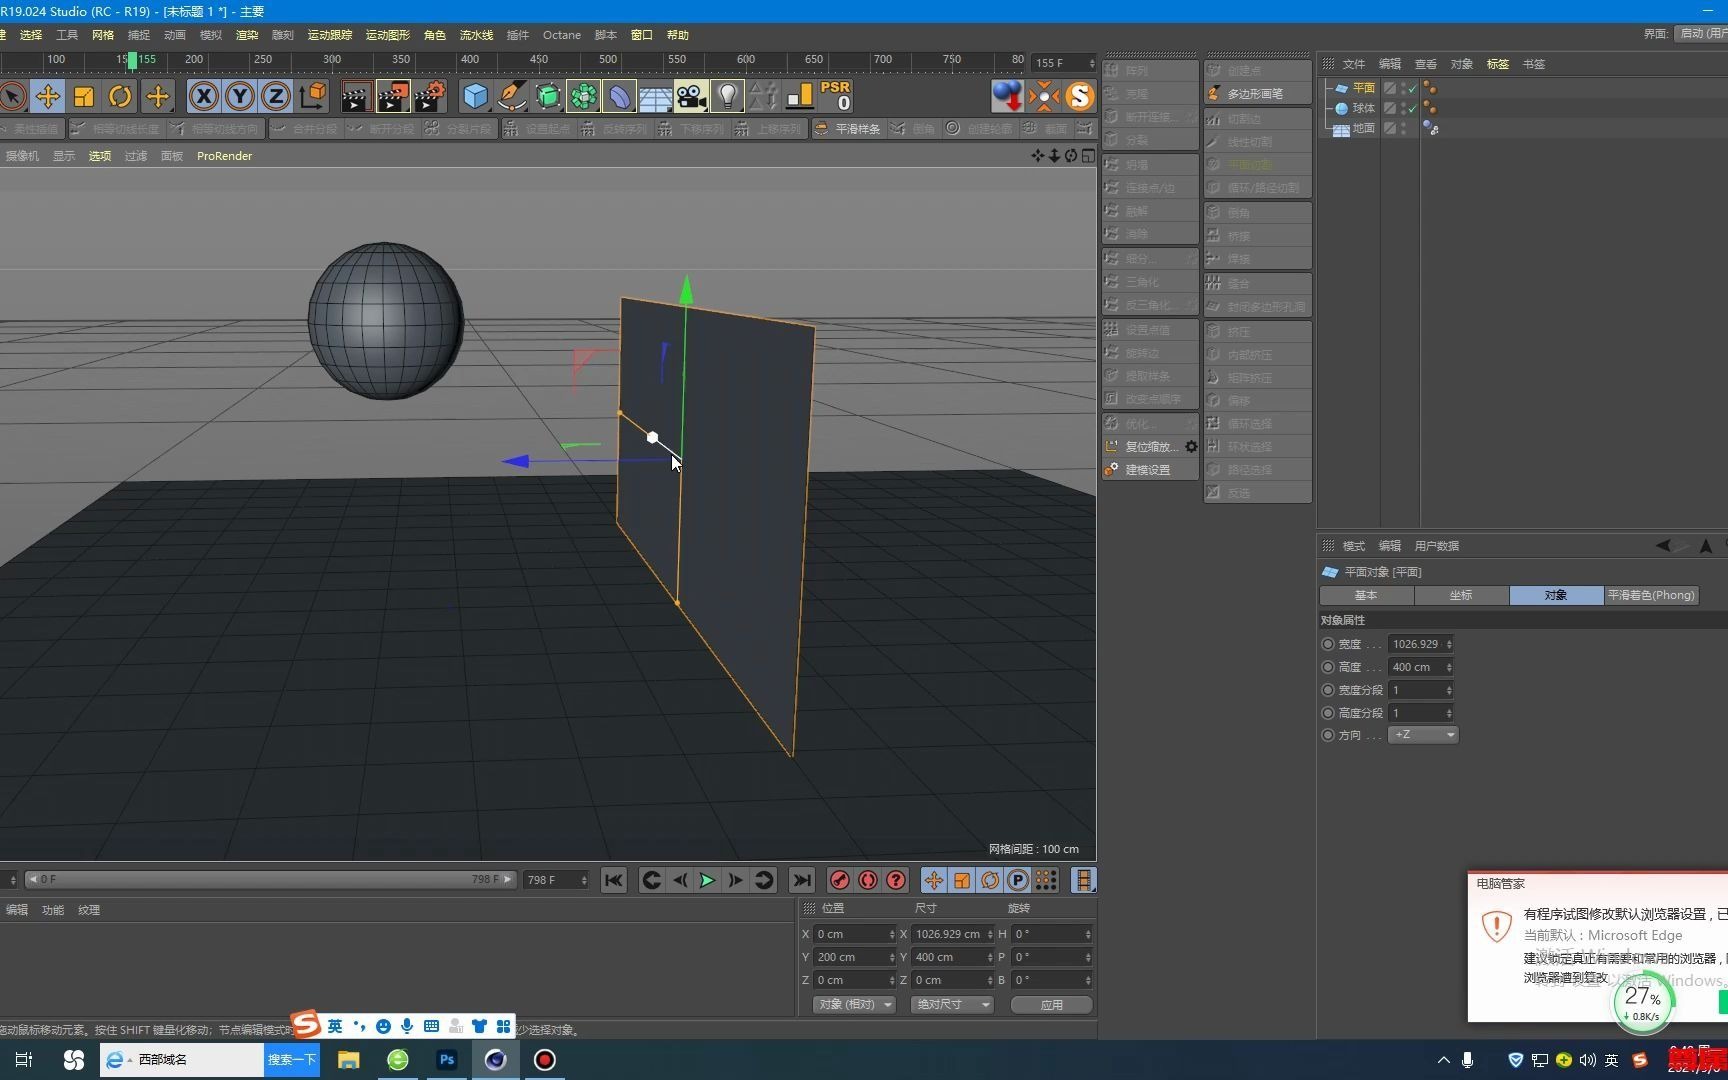Viewport: 1728px width, 1080px height.
Task: Open Photoshop from the taskbar
Action: tap(447, 1060)
